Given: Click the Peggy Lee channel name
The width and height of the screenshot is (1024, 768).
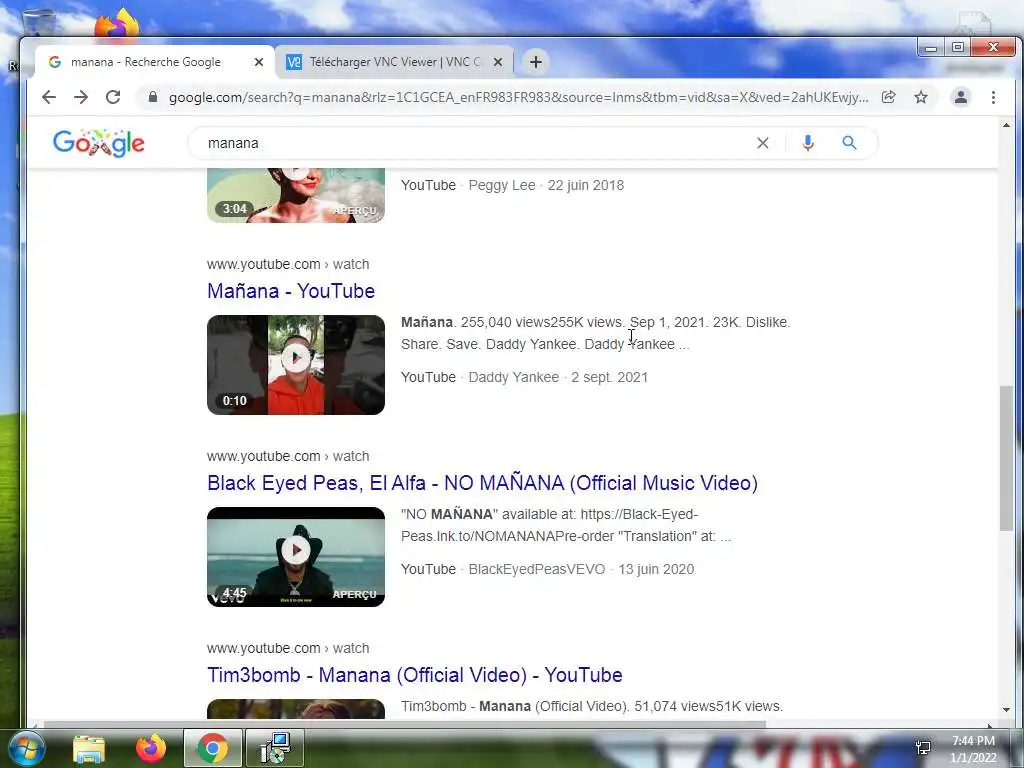Looking at the screenshot, I should coord(502,185).
